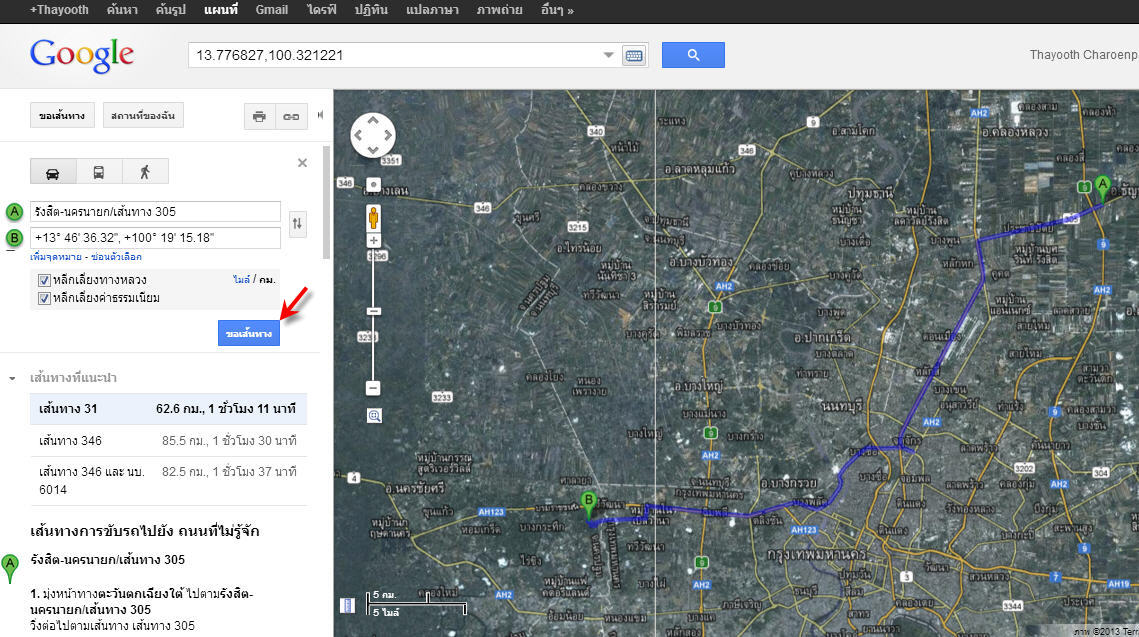Open ภาพถ่าย in top bar
The height and width of the screenshot is (637, 1139).
(500, 10)
